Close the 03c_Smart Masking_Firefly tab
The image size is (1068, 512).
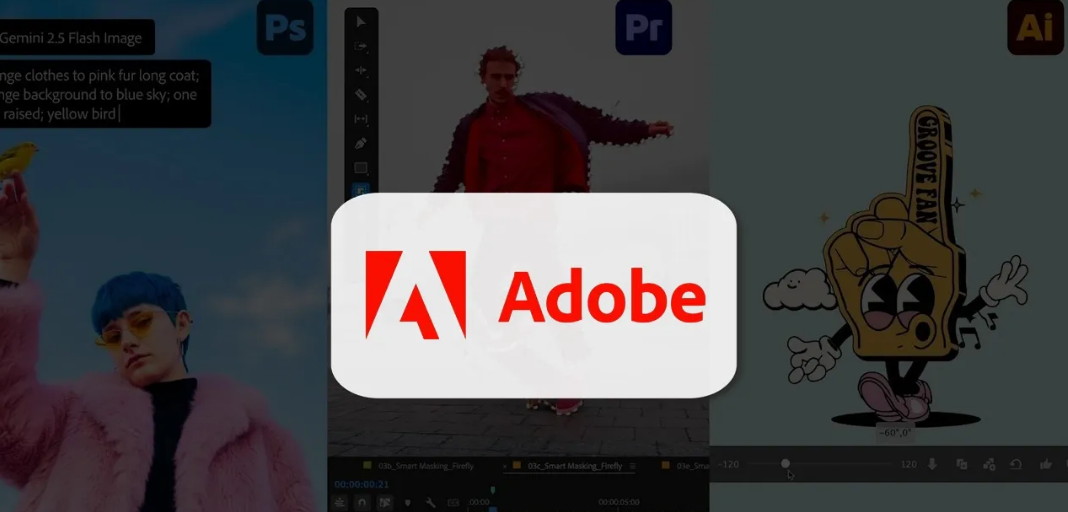(x=505, y=466)
